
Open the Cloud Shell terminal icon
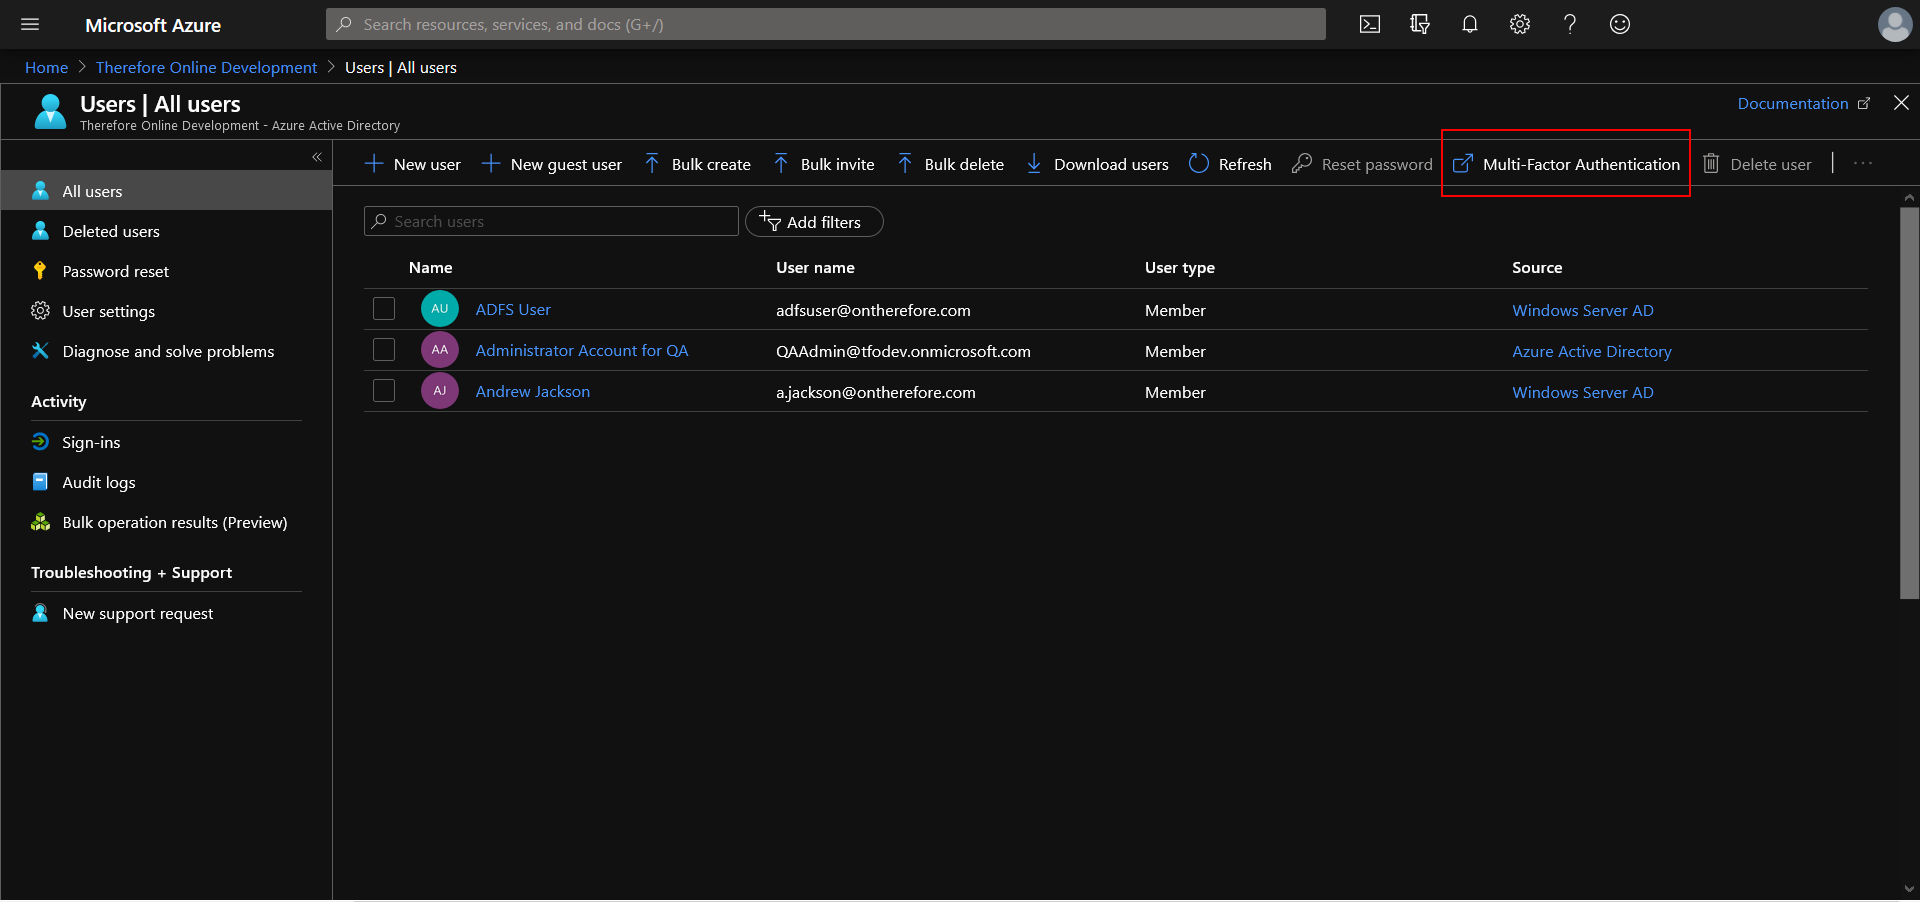tap(1369, 24)
